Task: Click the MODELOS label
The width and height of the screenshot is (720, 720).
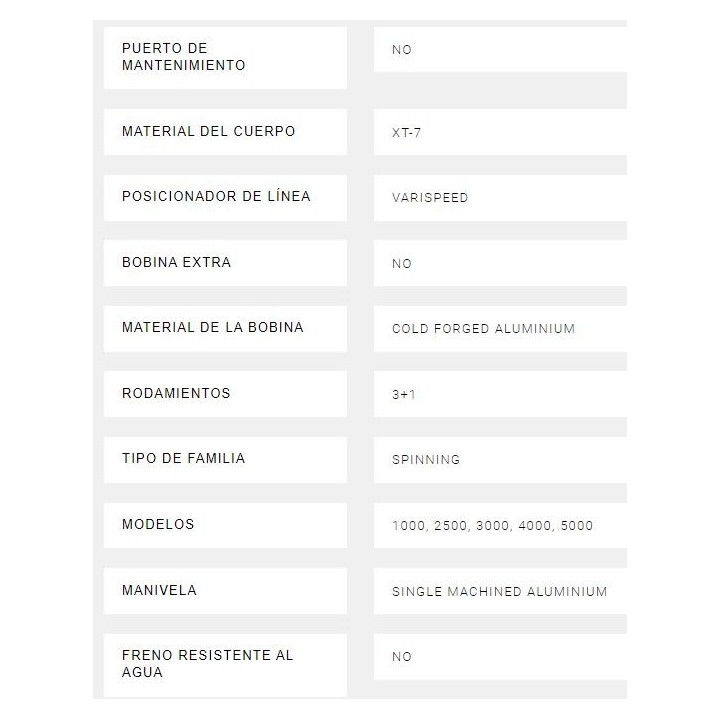Action: 158,524
